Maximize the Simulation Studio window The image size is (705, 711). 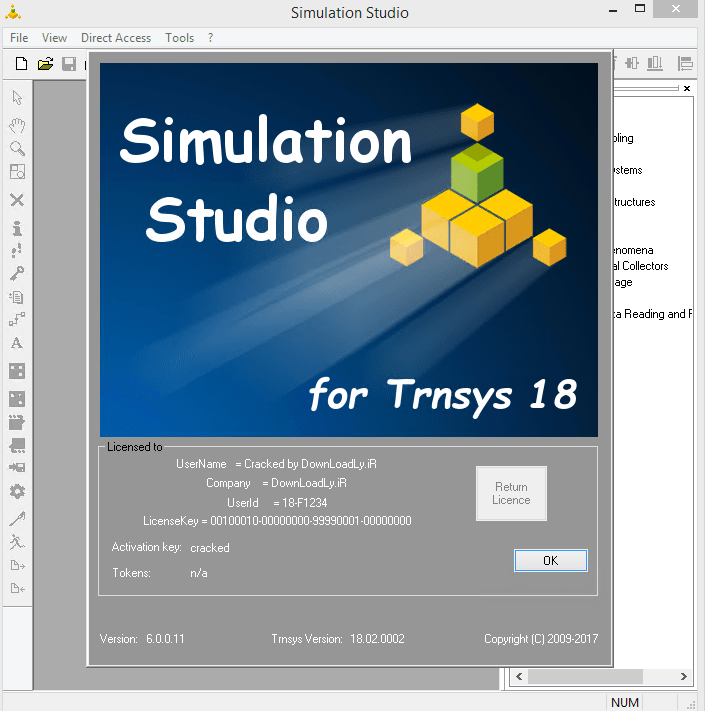(640, 9)
